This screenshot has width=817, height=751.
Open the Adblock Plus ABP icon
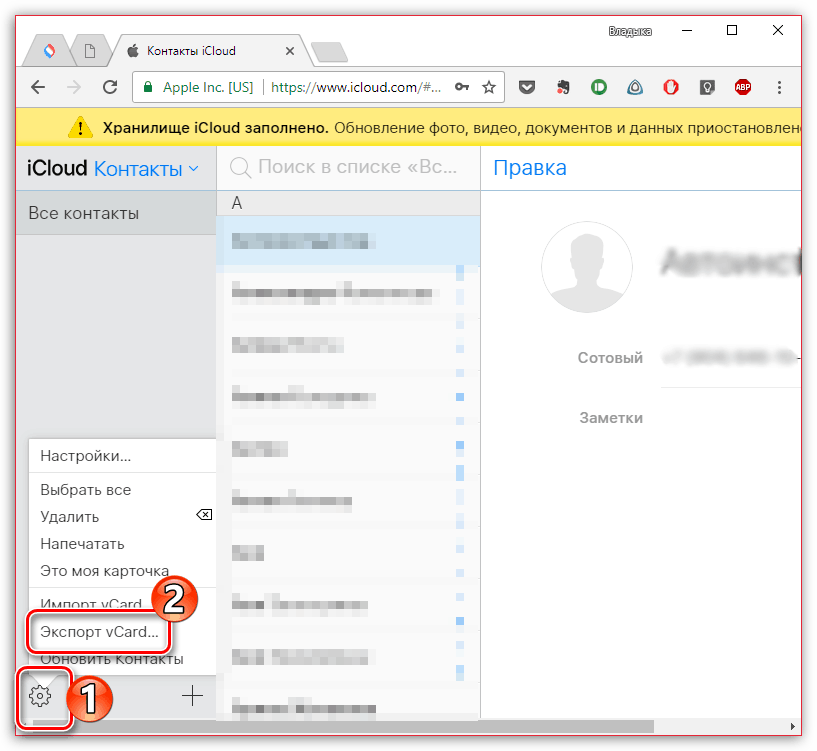pos(742,87)
